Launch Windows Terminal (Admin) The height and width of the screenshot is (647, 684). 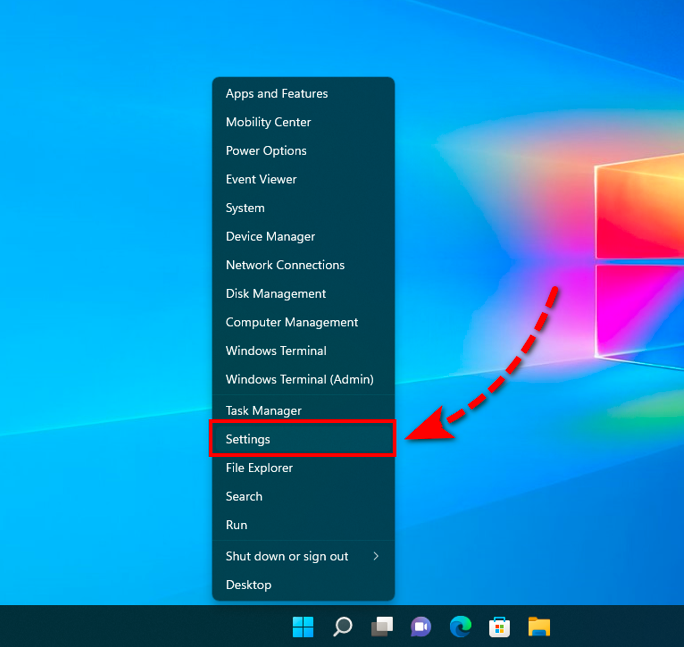[x=303, y=379]
